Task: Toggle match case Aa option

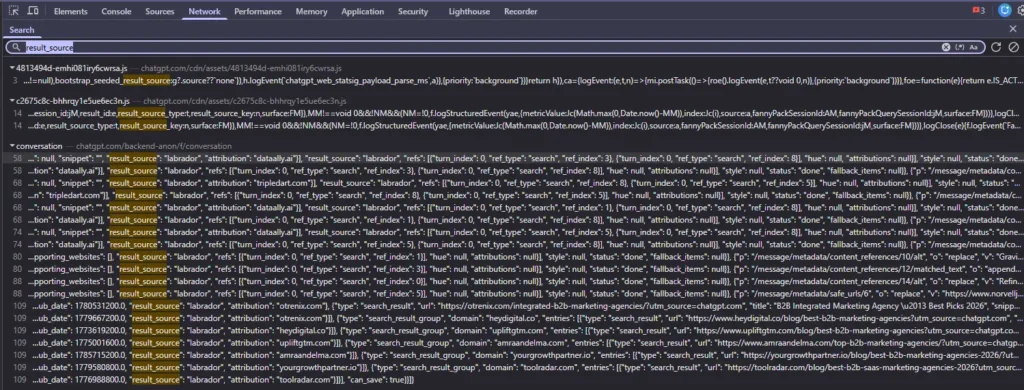Action: click(x=973, y=47)
